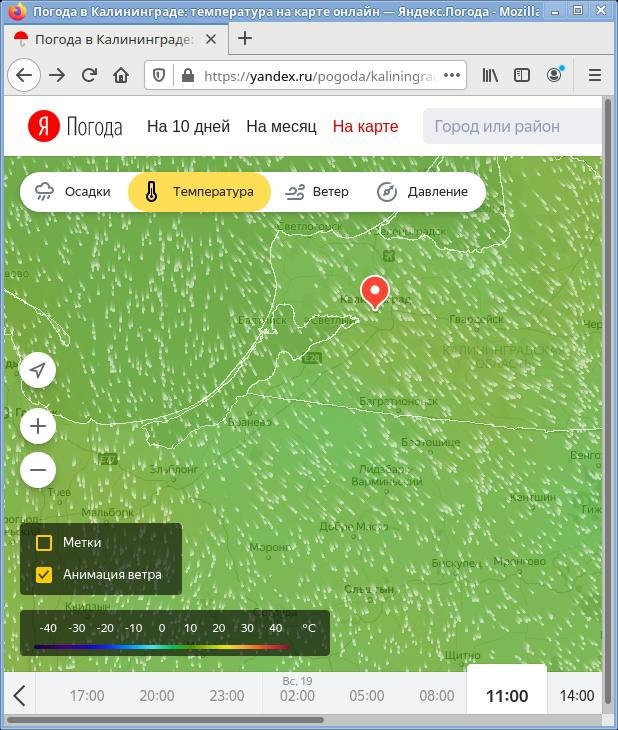Click the Багратионовск map label
This screenshot has width=618, height=730.
(398, 401)
